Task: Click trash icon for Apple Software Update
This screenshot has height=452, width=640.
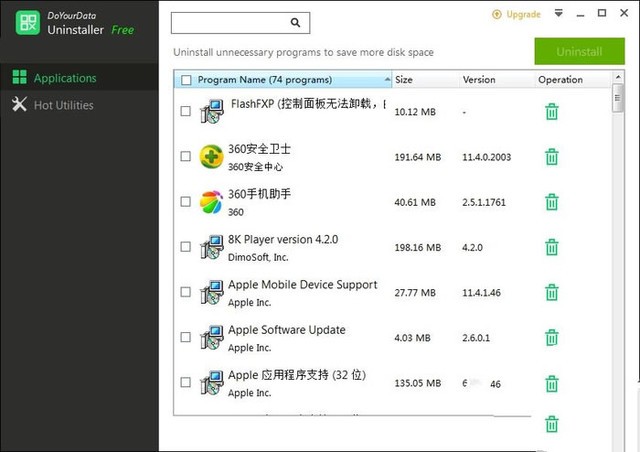Action: coord(551,338)
